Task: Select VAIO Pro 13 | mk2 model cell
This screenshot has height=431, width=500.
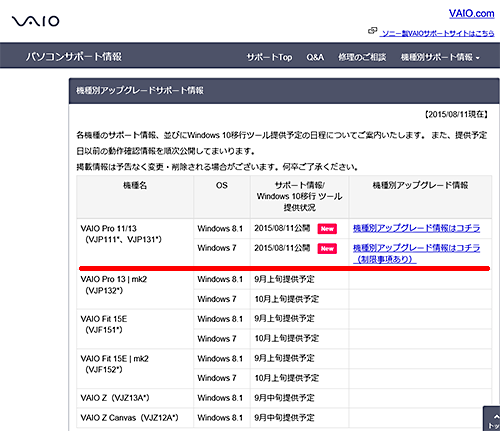Action: [135, 289]
